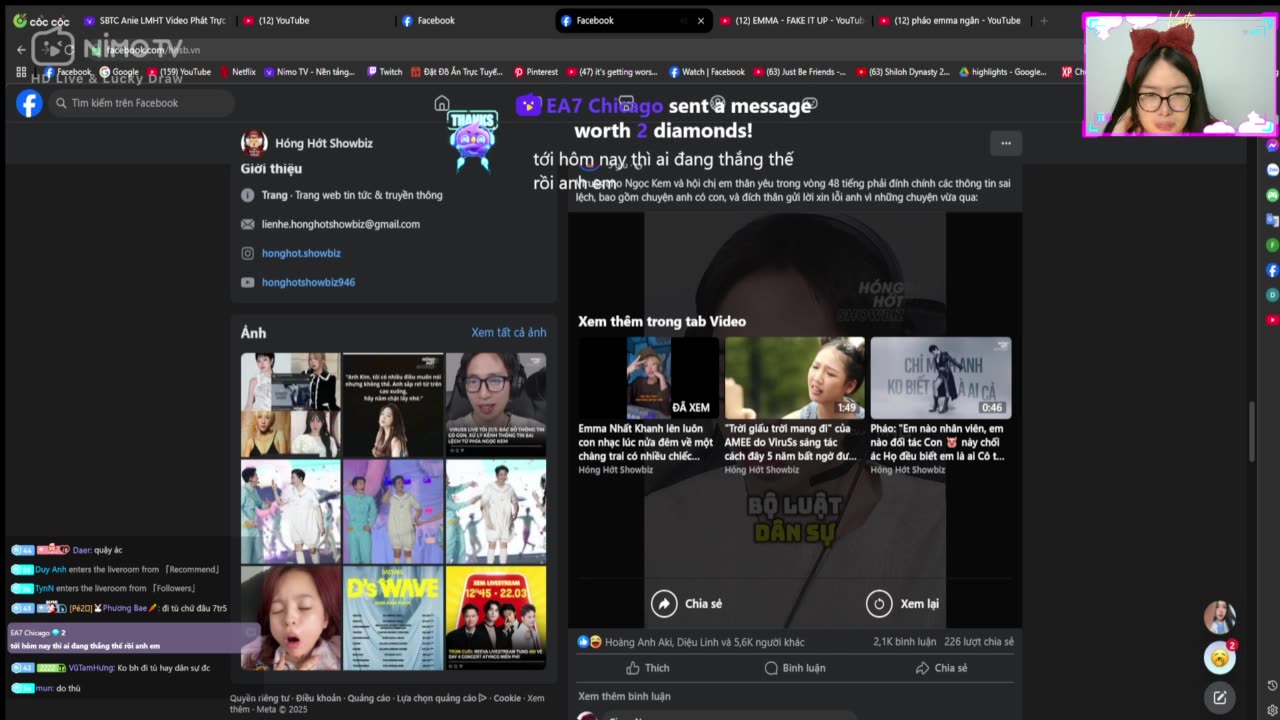The image size is (1280, 720).
Task: Open the Pinterest bookmark
Action: pyautogui.click(x=536, y=72)
